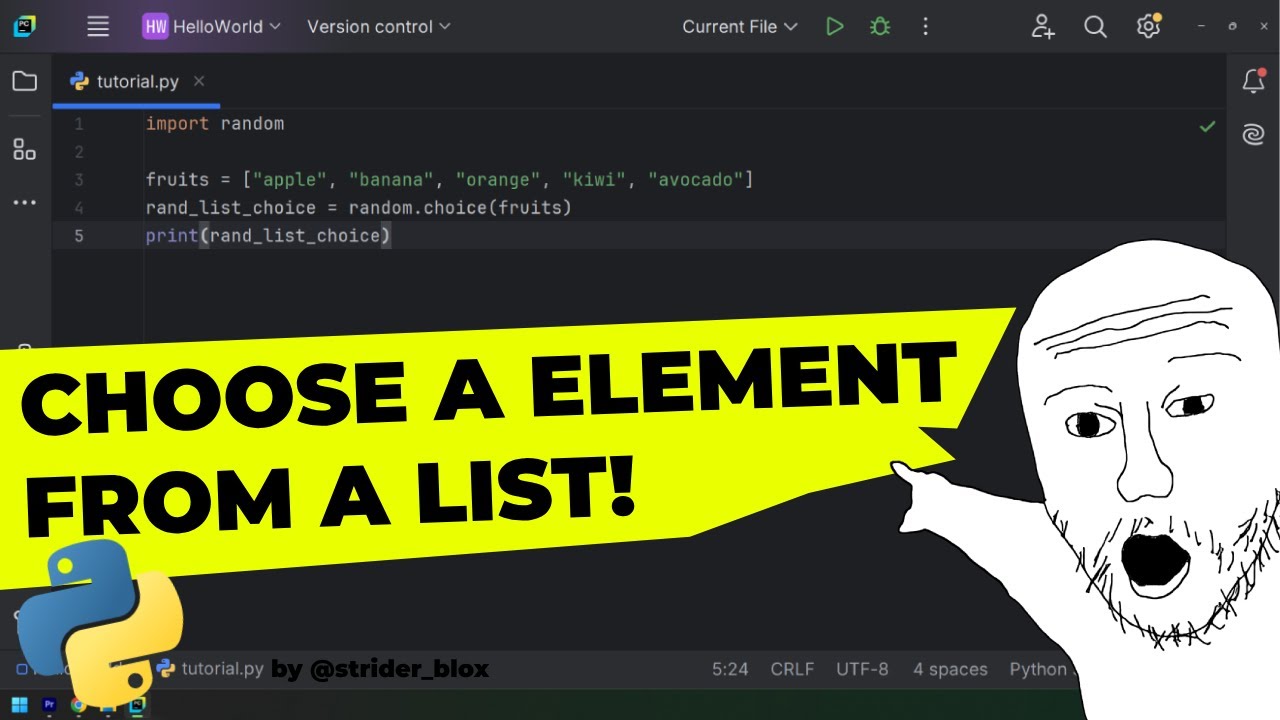Screen dimensions: 1280x720
Task: Click the "avocado" string in the list
Action: click(x=696, y=180)
